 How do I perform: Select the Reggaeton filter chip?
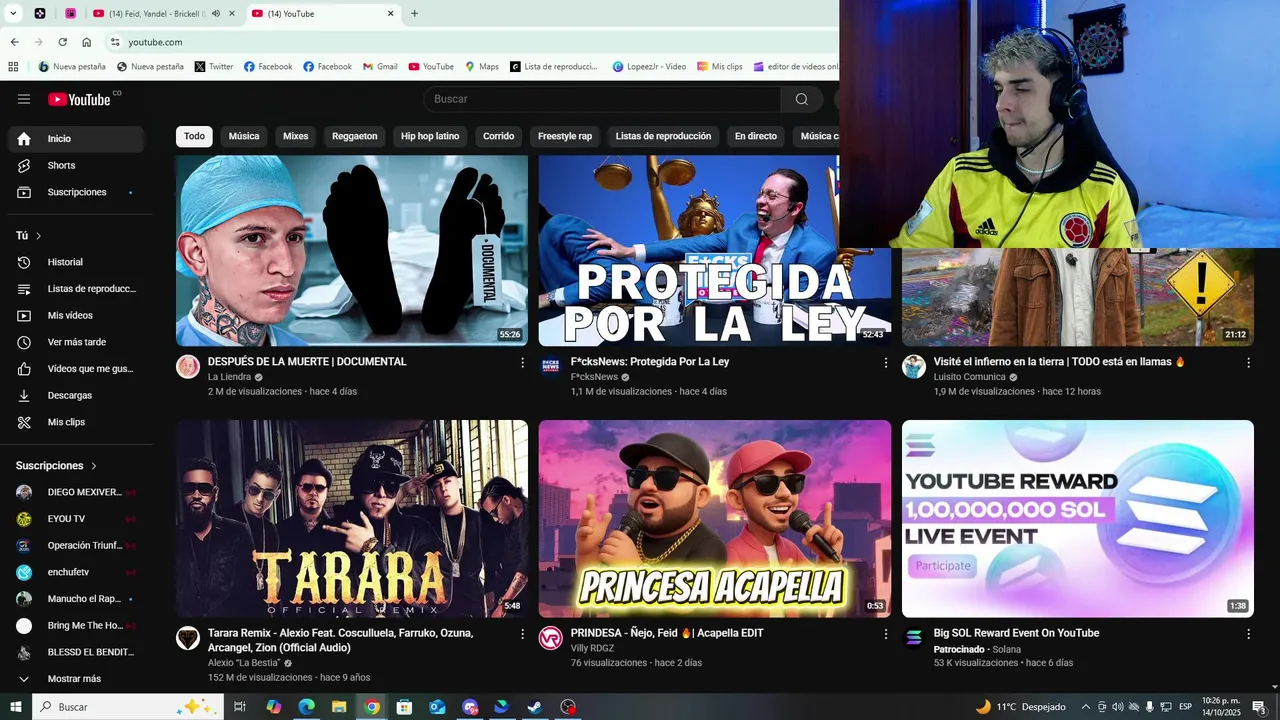click(x=355, y=136)
